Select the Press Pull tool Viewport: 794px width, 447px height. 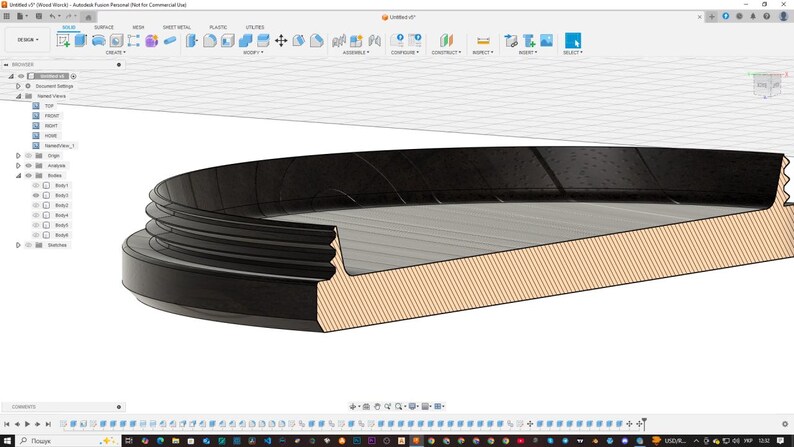(192, 40)
